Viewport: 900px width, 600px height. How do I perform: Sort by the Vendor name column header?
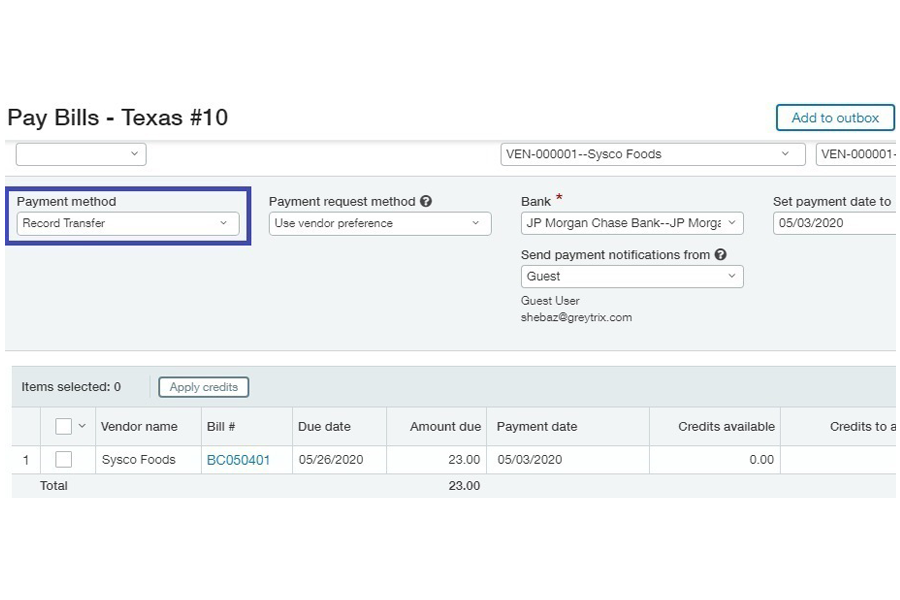point(139,426)
